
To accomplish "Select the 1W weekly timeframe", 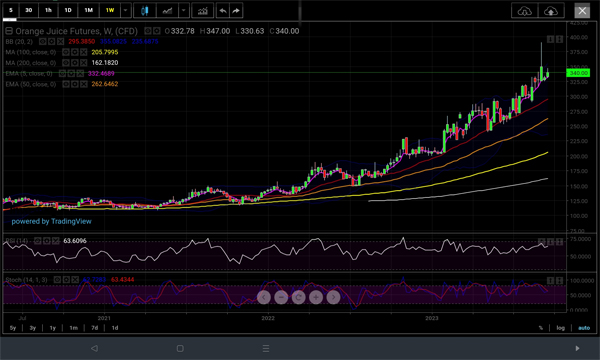I will (x=110, y=10).
